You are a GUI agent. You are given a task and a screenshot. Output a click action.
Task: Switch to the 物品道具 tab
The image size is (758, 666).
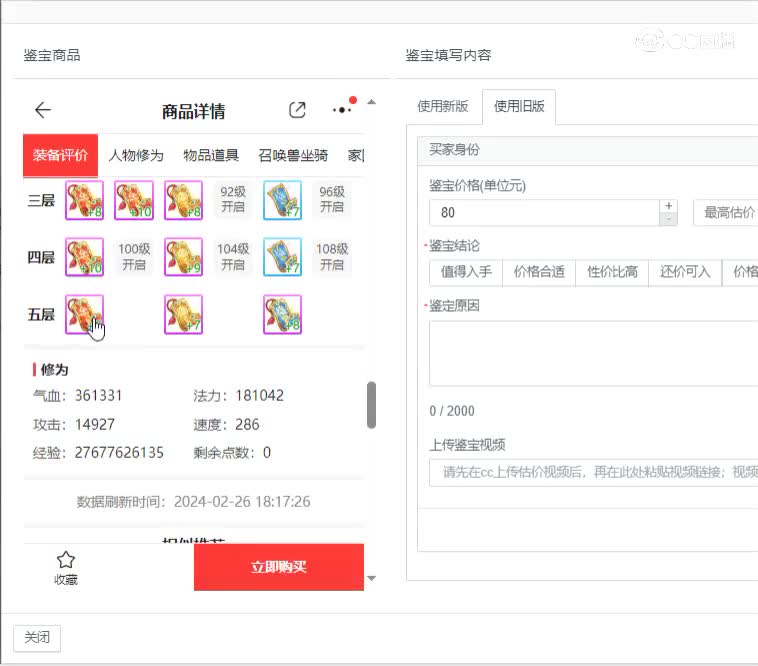tap(211, 155)
